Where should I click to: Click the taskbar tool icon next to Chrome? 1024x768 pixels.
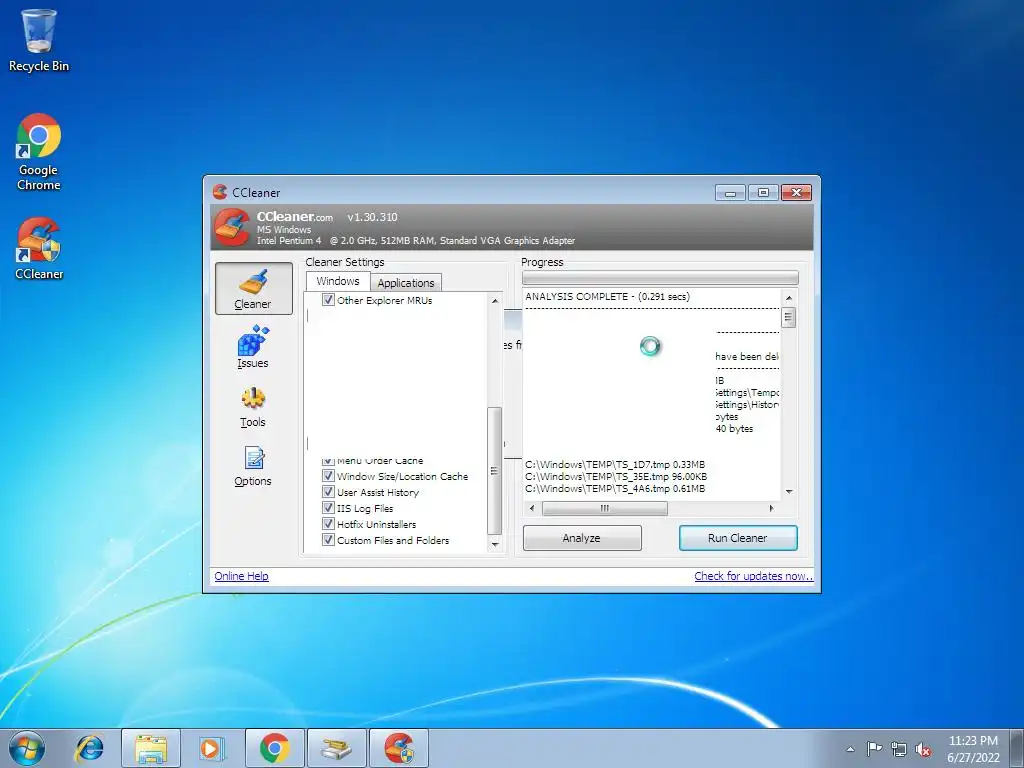coord(336,748)
